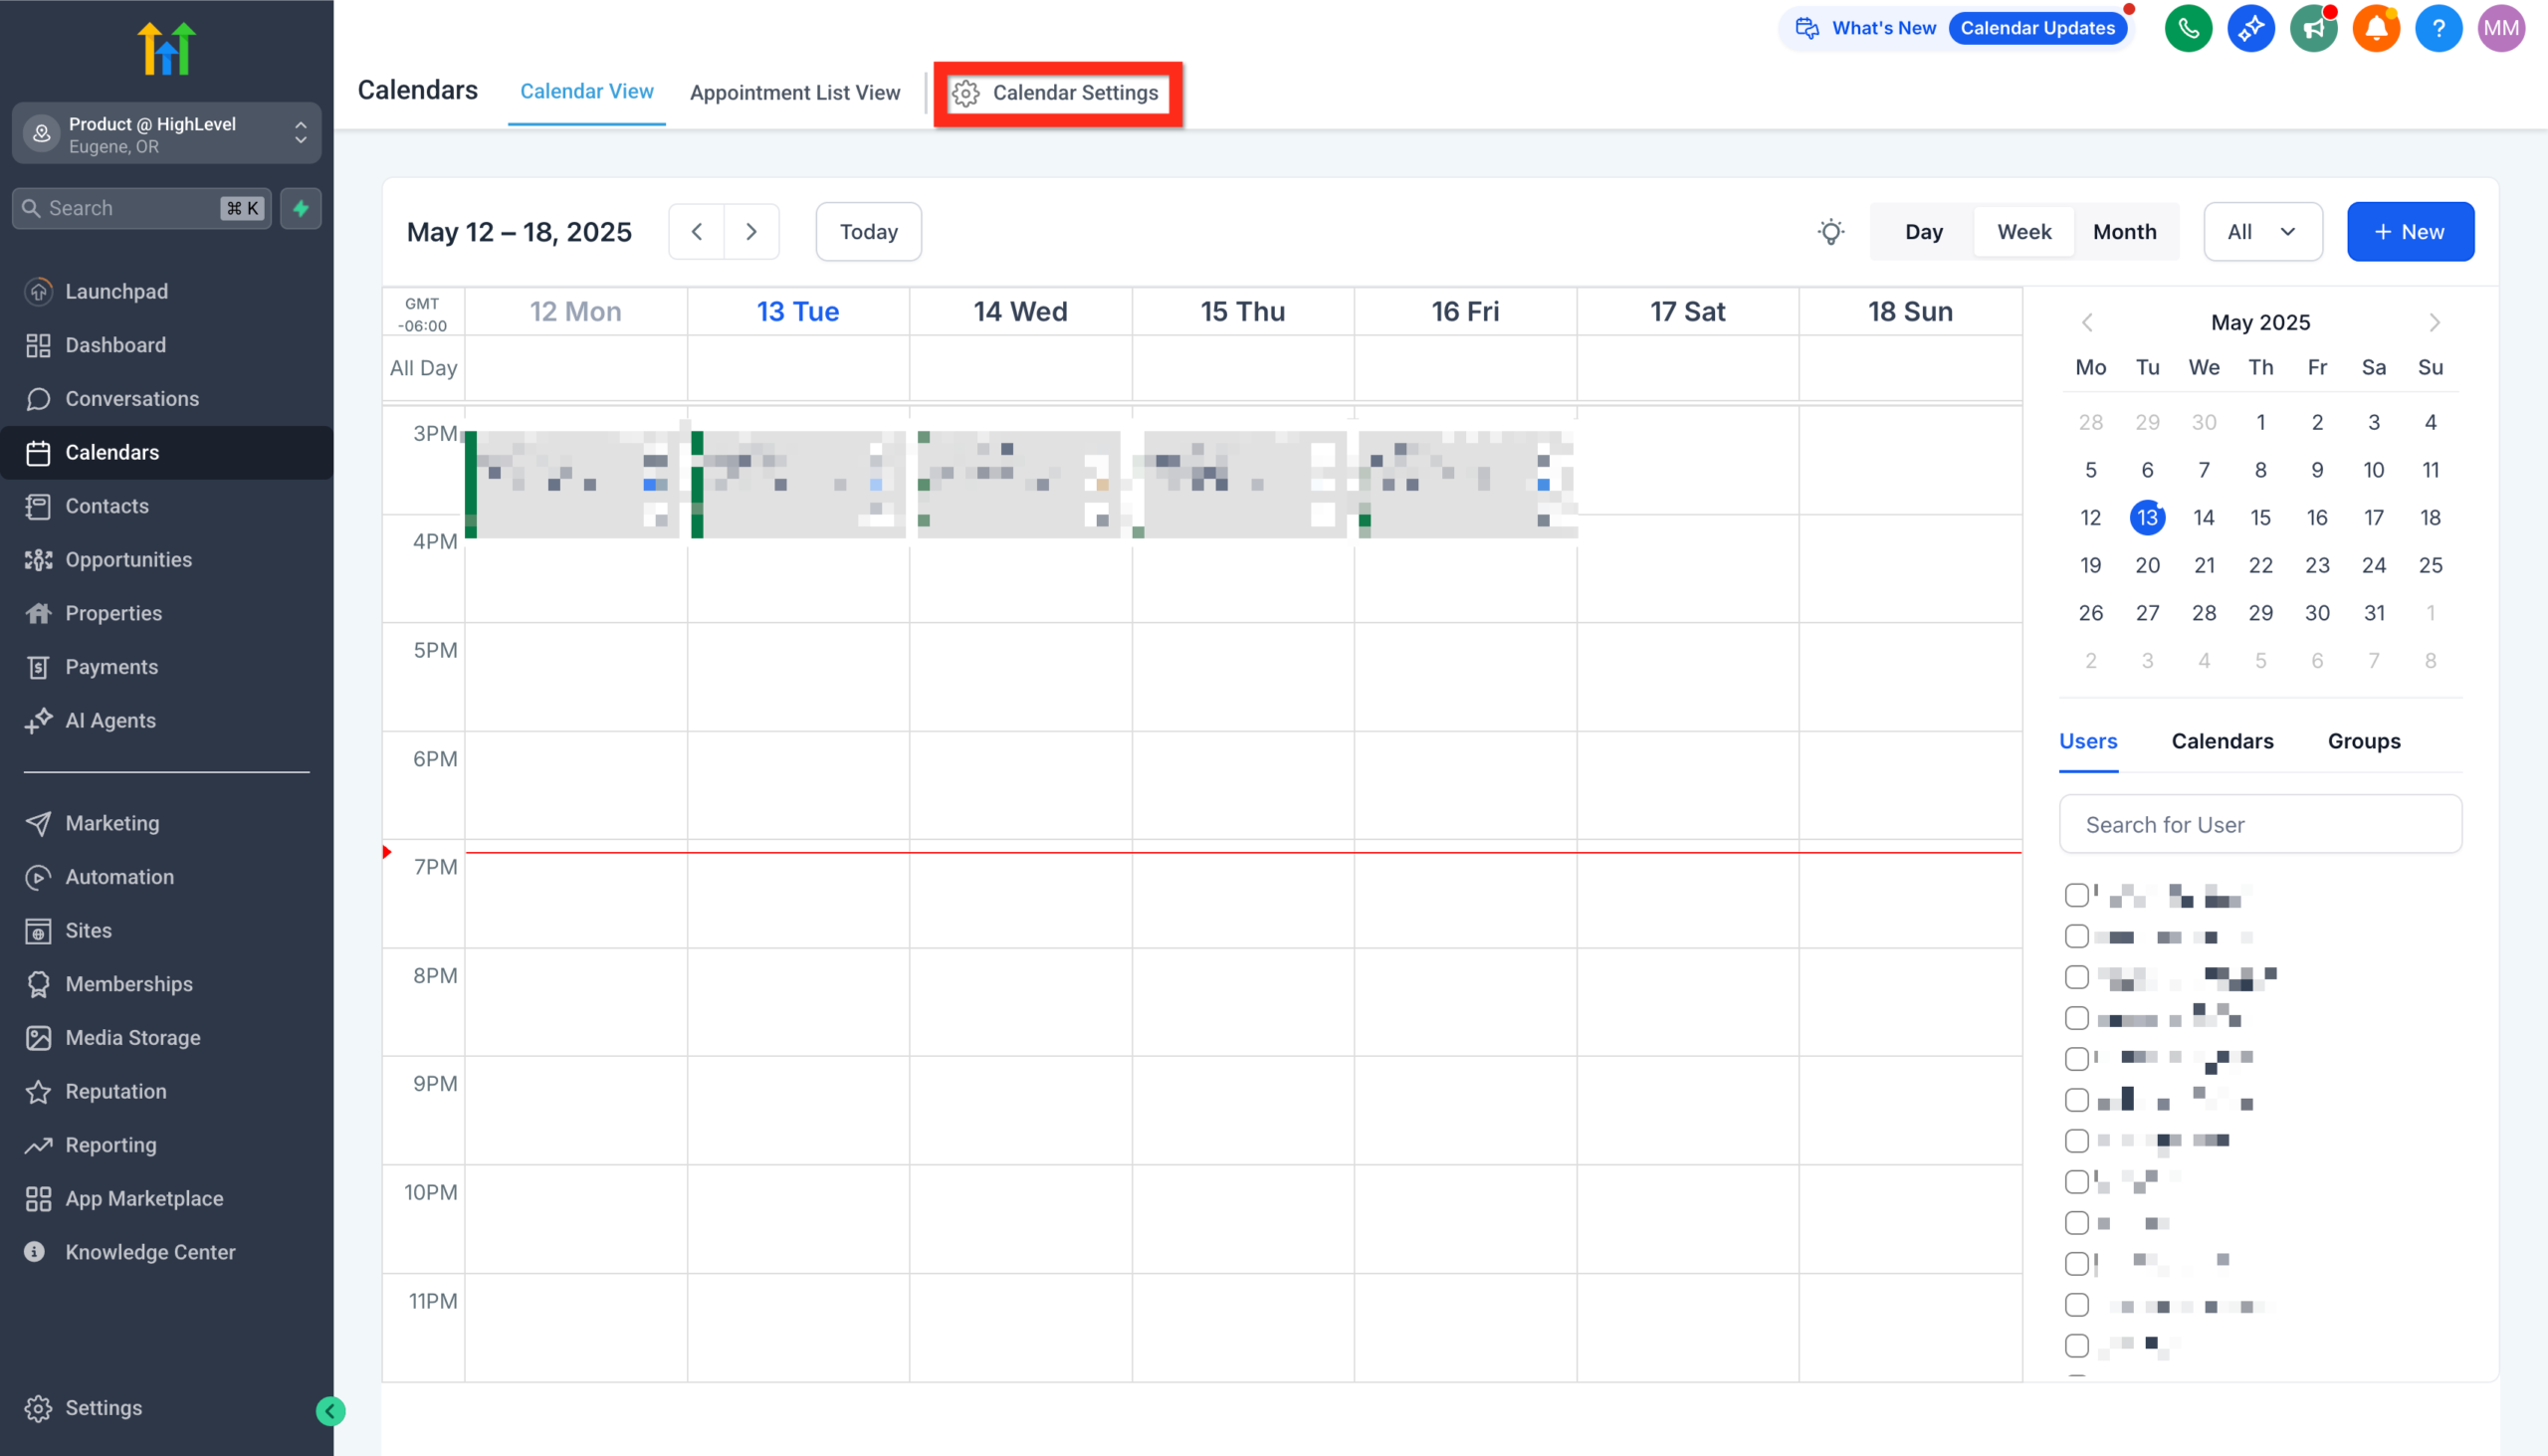Check the last user checkbox in the list
The height and width of the screenshot is (1456, 2548).
click(x=2077, y=1345)
